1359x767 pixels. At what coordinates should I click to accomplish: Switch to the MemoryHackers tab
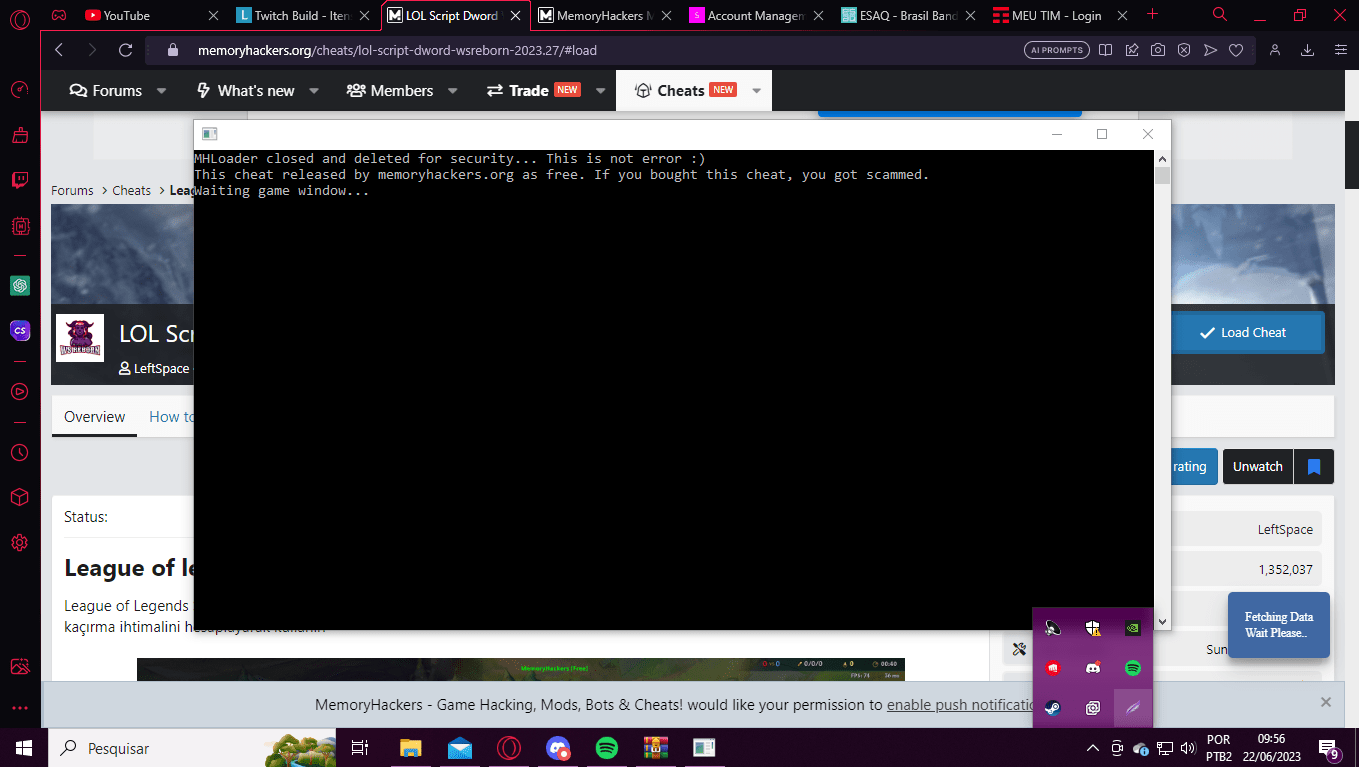pyautogui.click(x=605, y=15)
